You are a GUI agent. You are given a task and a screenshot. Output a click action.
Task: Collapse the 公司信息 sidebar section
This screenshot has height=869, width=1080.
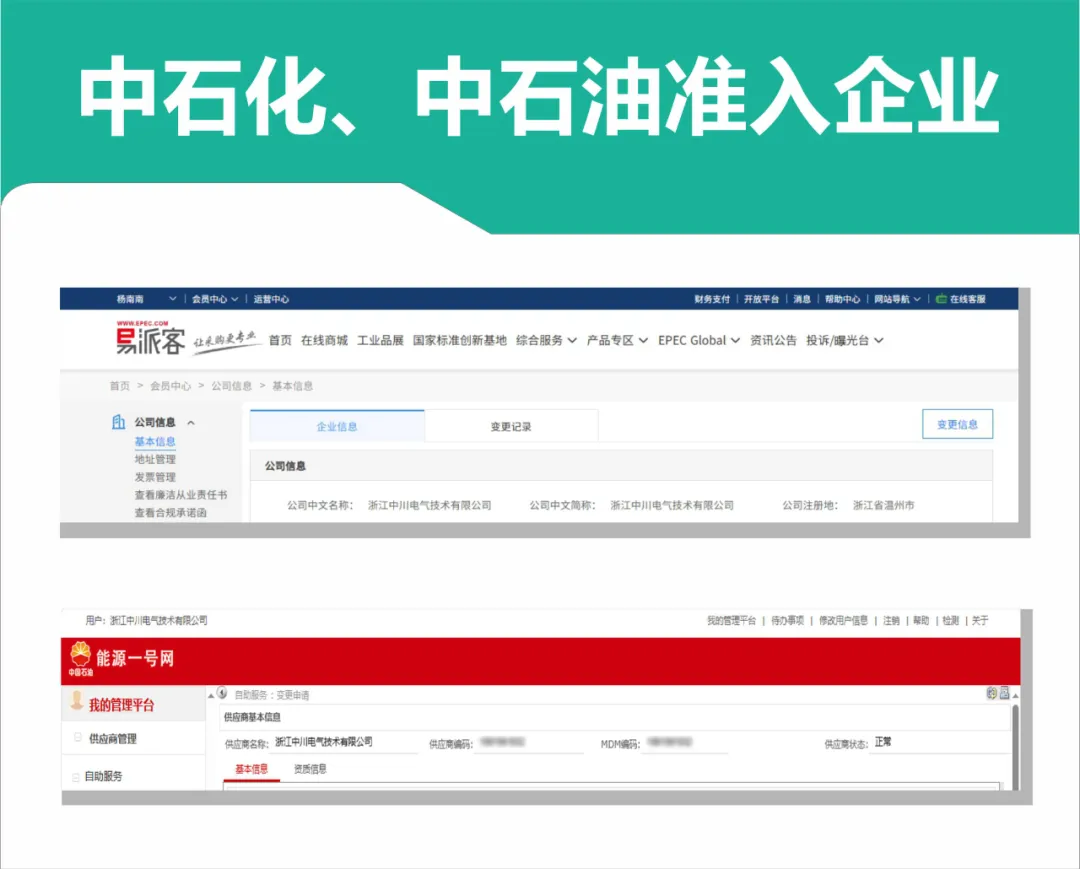(191, 423)
